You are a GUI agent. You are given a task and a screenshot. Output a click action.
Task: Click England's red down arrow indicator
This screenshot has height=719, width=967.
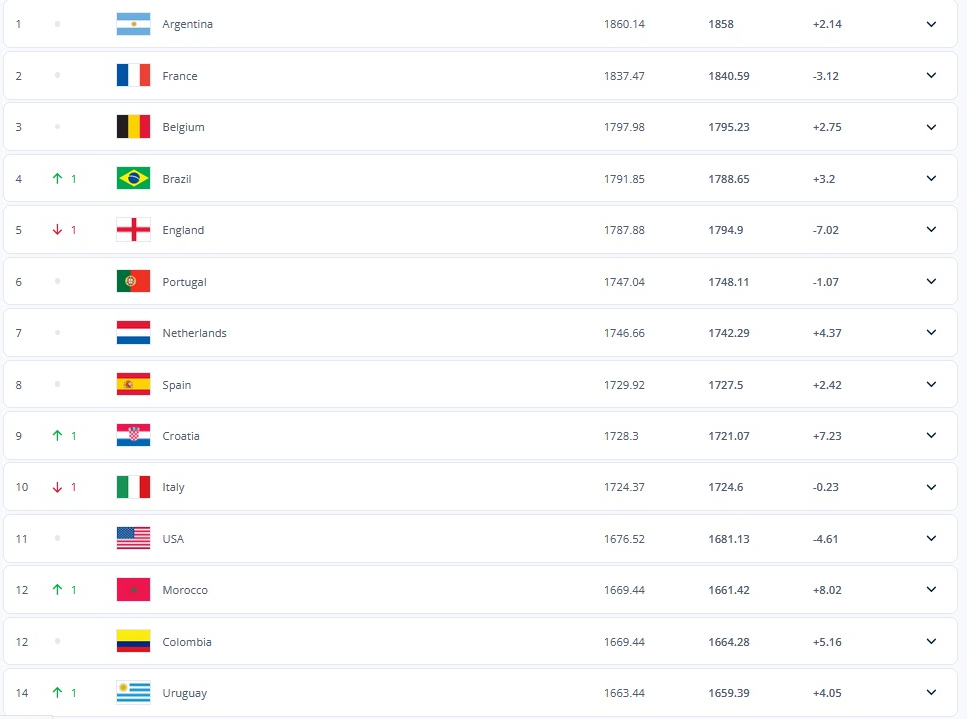pos(58,230)
